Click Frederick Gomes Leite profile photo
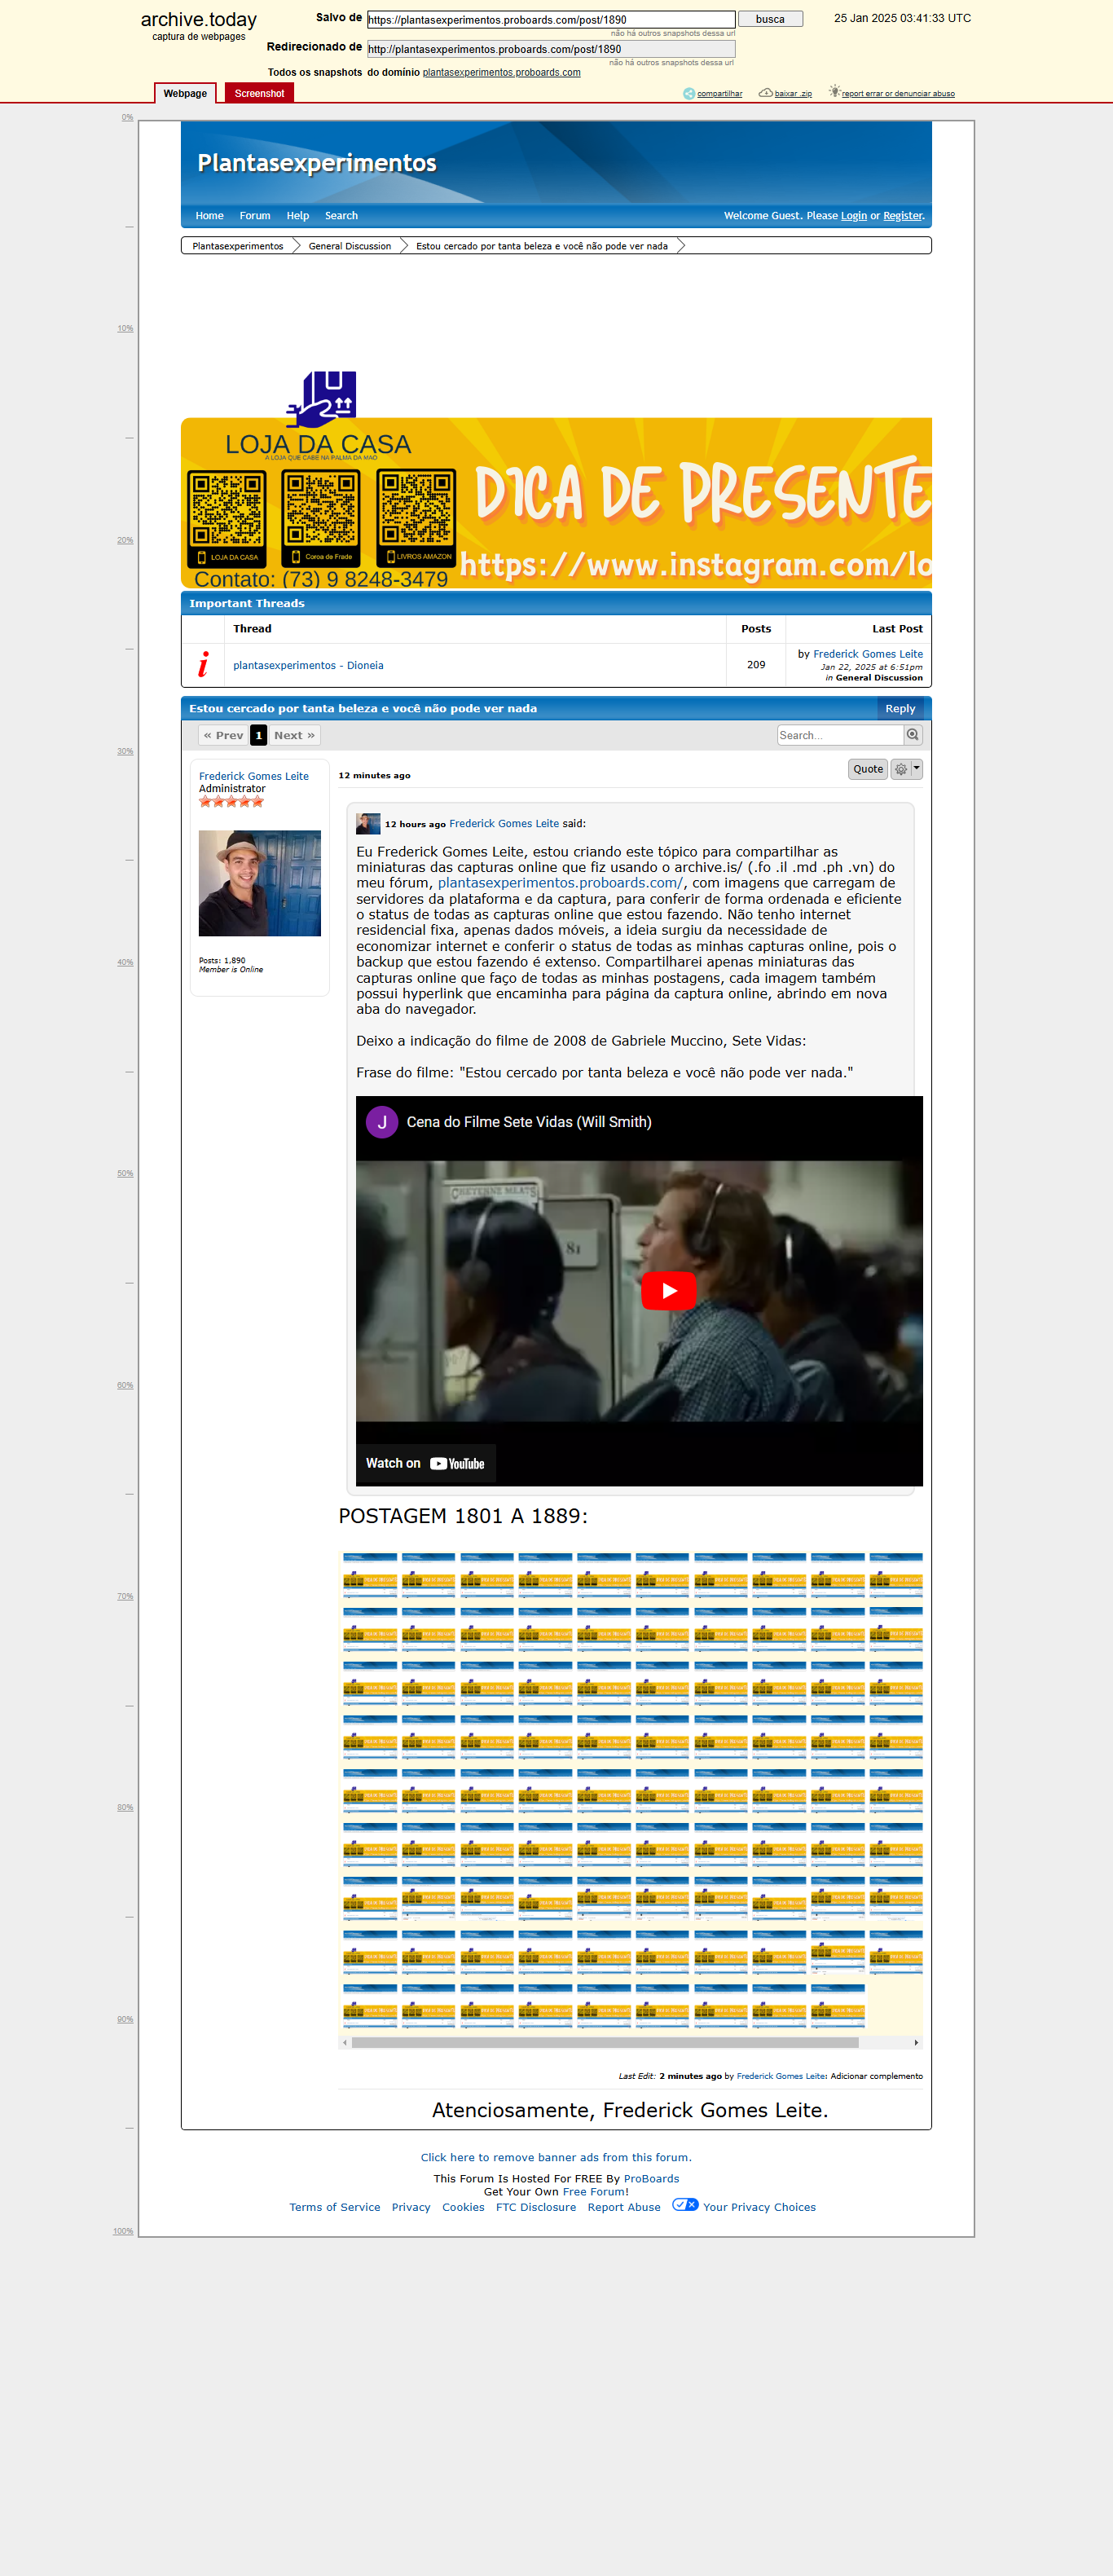The image size is (1113, 2576). (260, 883)
